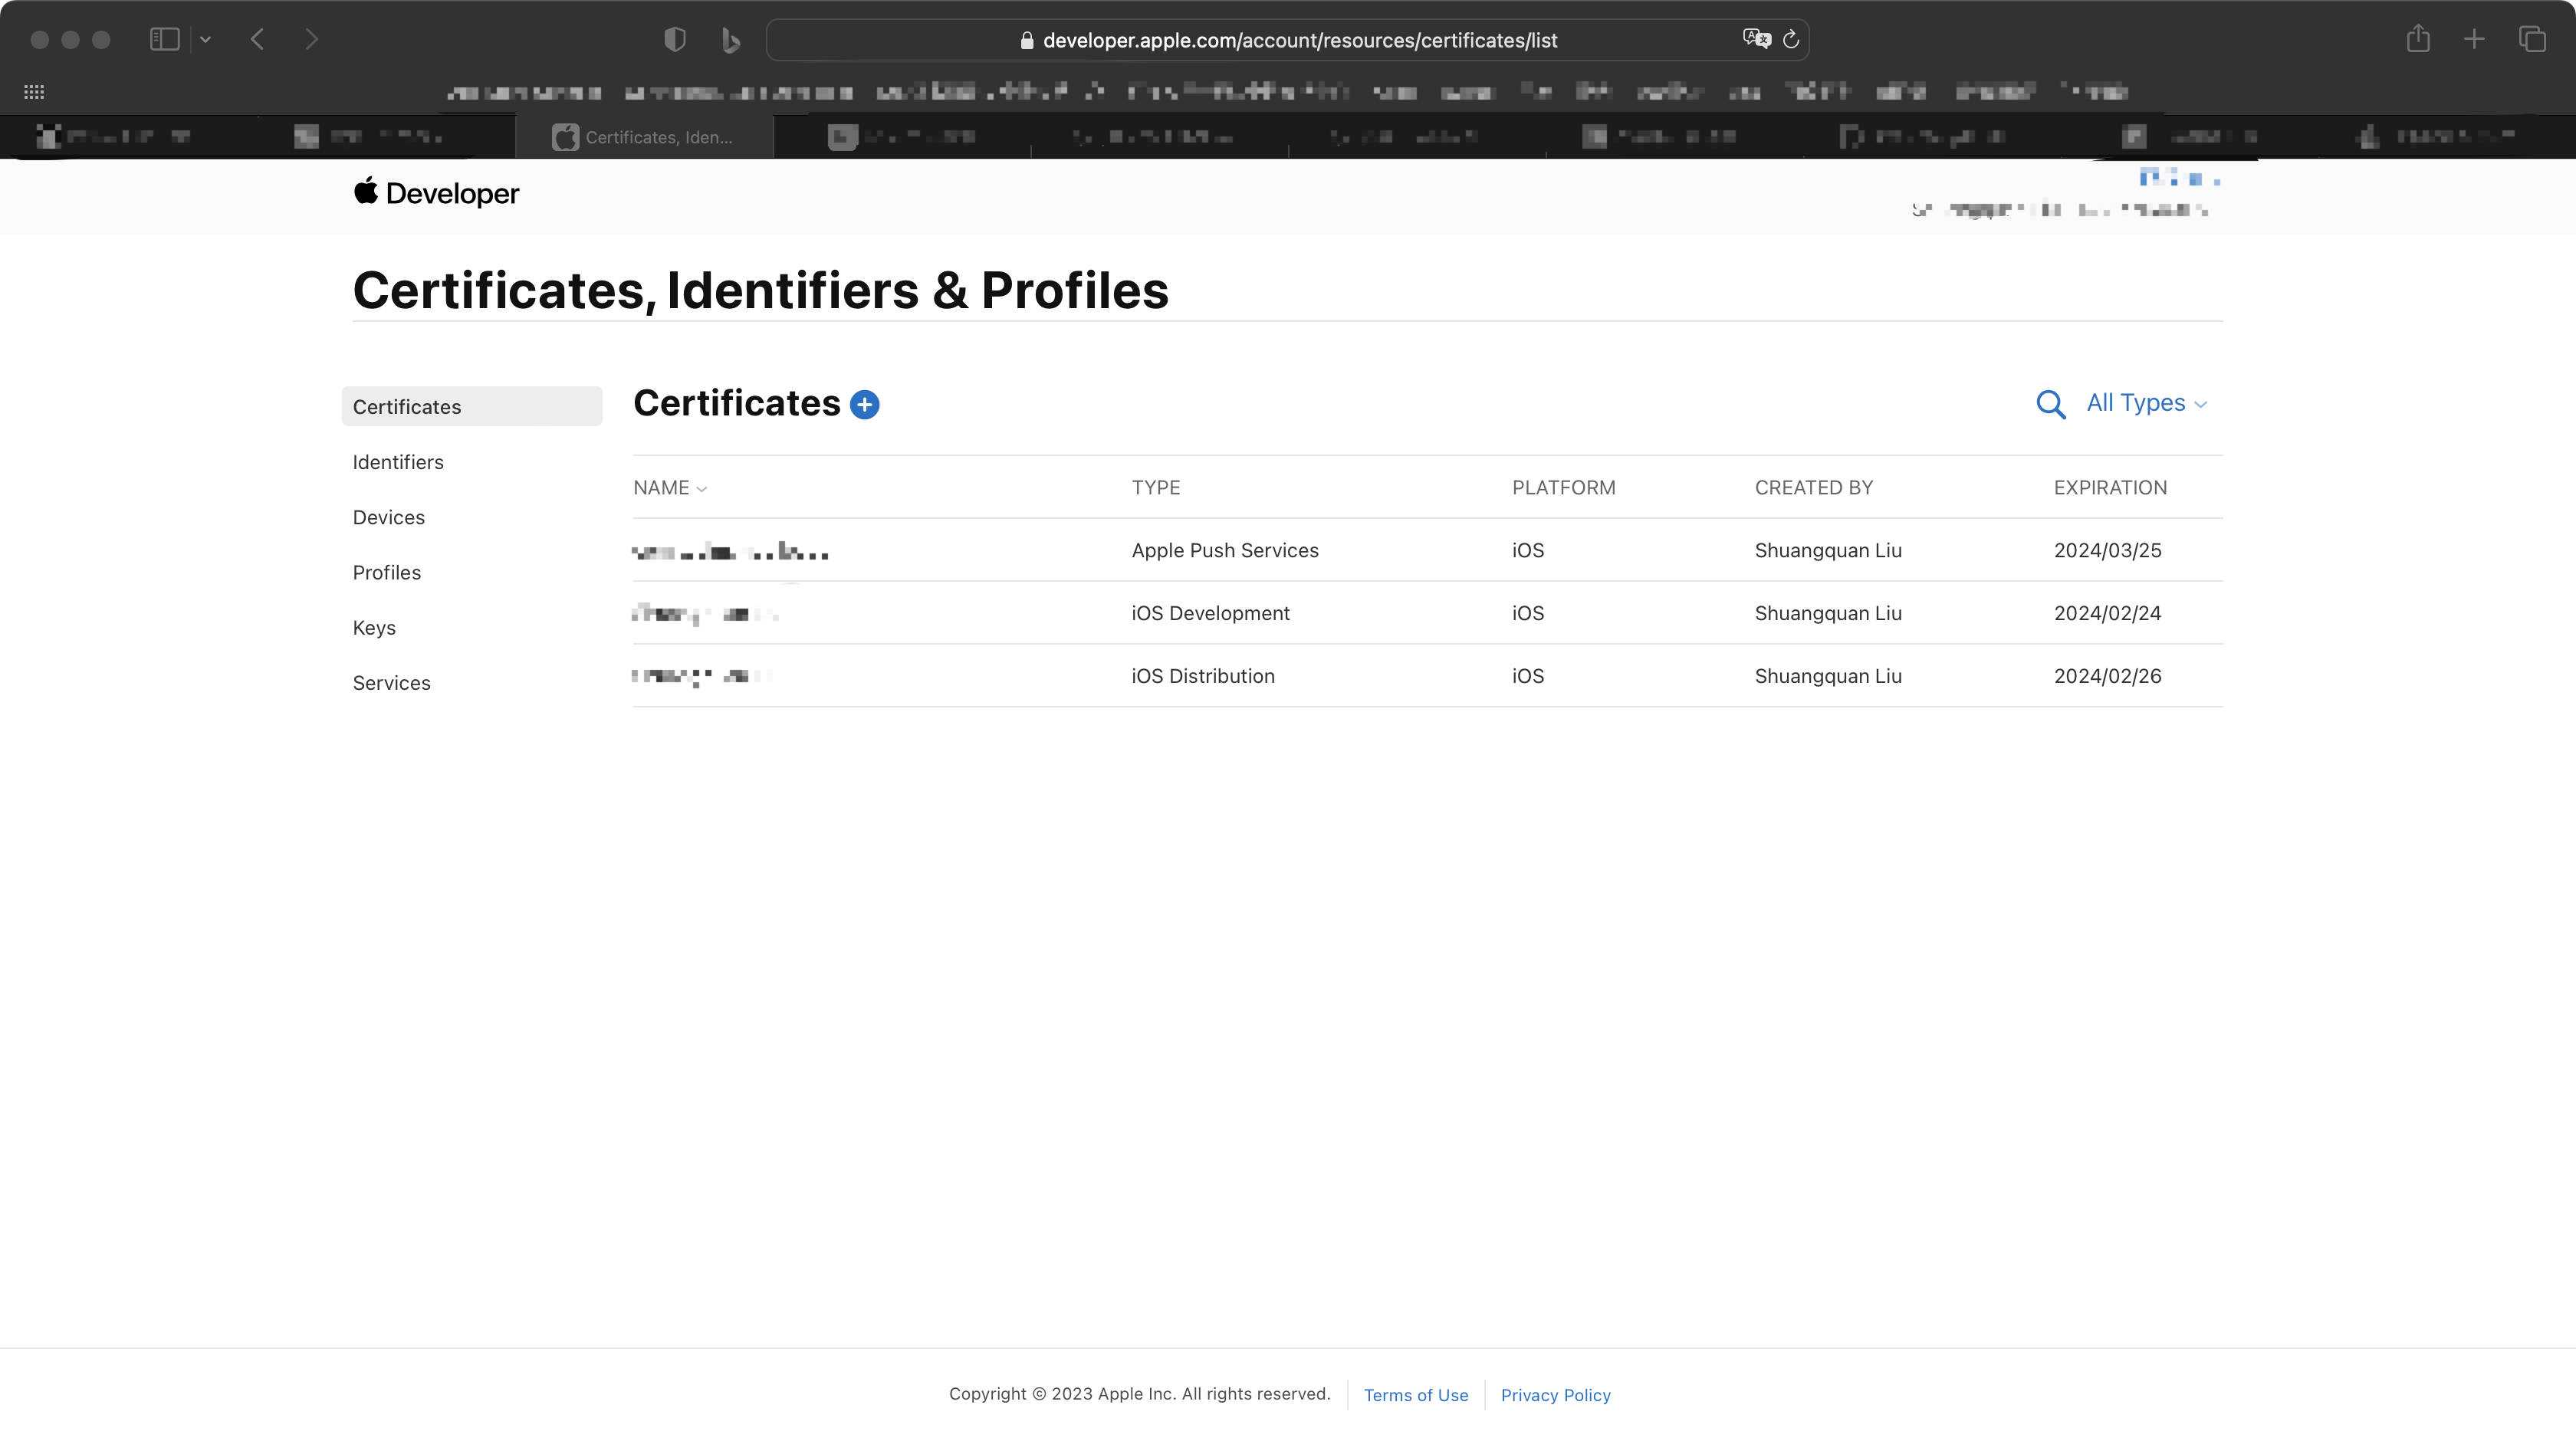Select the iOS Distribution certificate row
This screenshot has height=1441, width=2576.
tap(1428, 676)
